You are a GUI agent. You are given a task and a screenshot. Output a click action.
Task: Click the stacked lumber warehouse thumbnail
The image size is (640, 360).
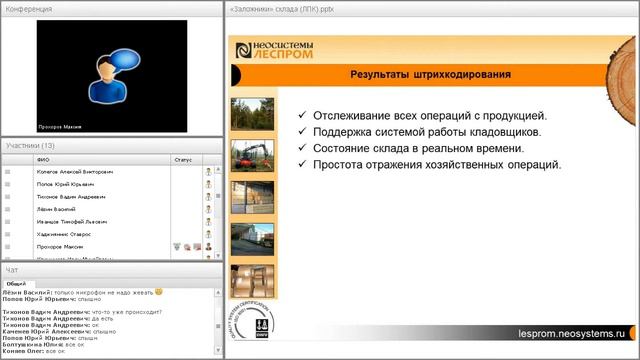(x=252, y=198)
